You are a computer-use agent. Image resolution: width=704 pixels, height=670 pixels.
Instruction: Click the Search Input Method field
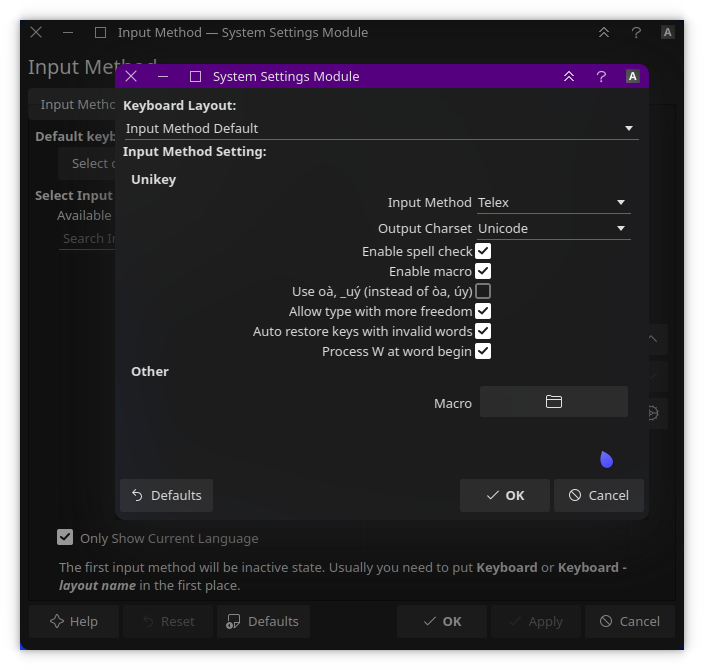(x=87, y=239)
